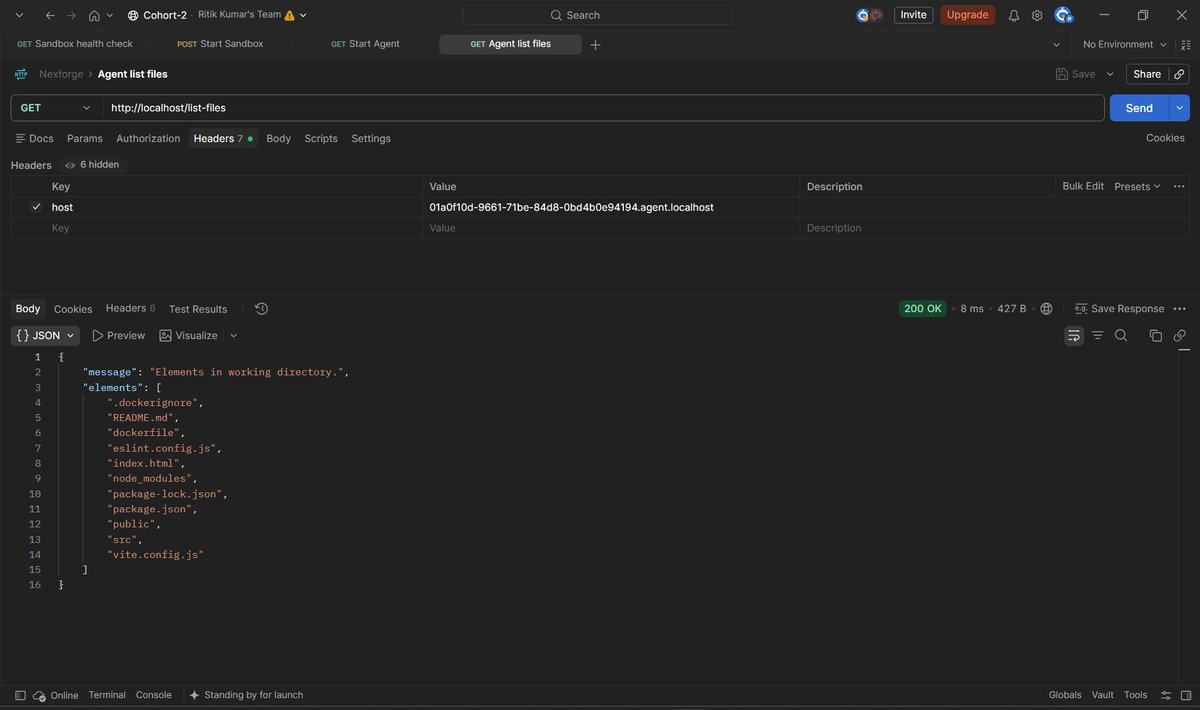Select the Agent list files tab
The image size is (1200, 710).
point(510,44)
